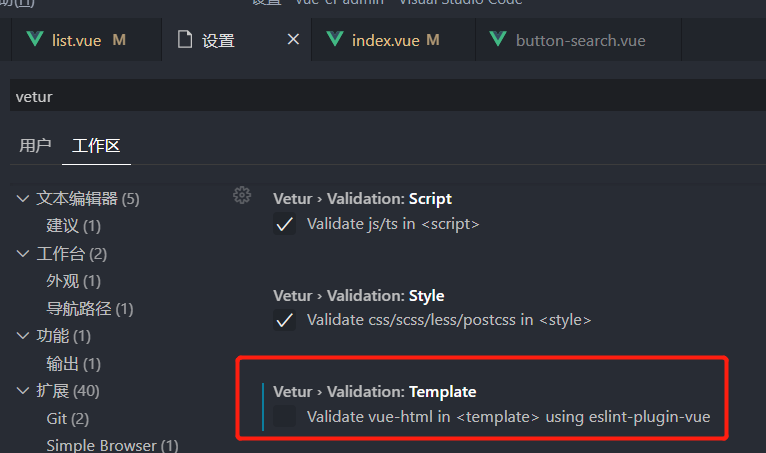The image size is (766, 453).
Task: Switch to 用户 settings scope
Action: point(35,146)
